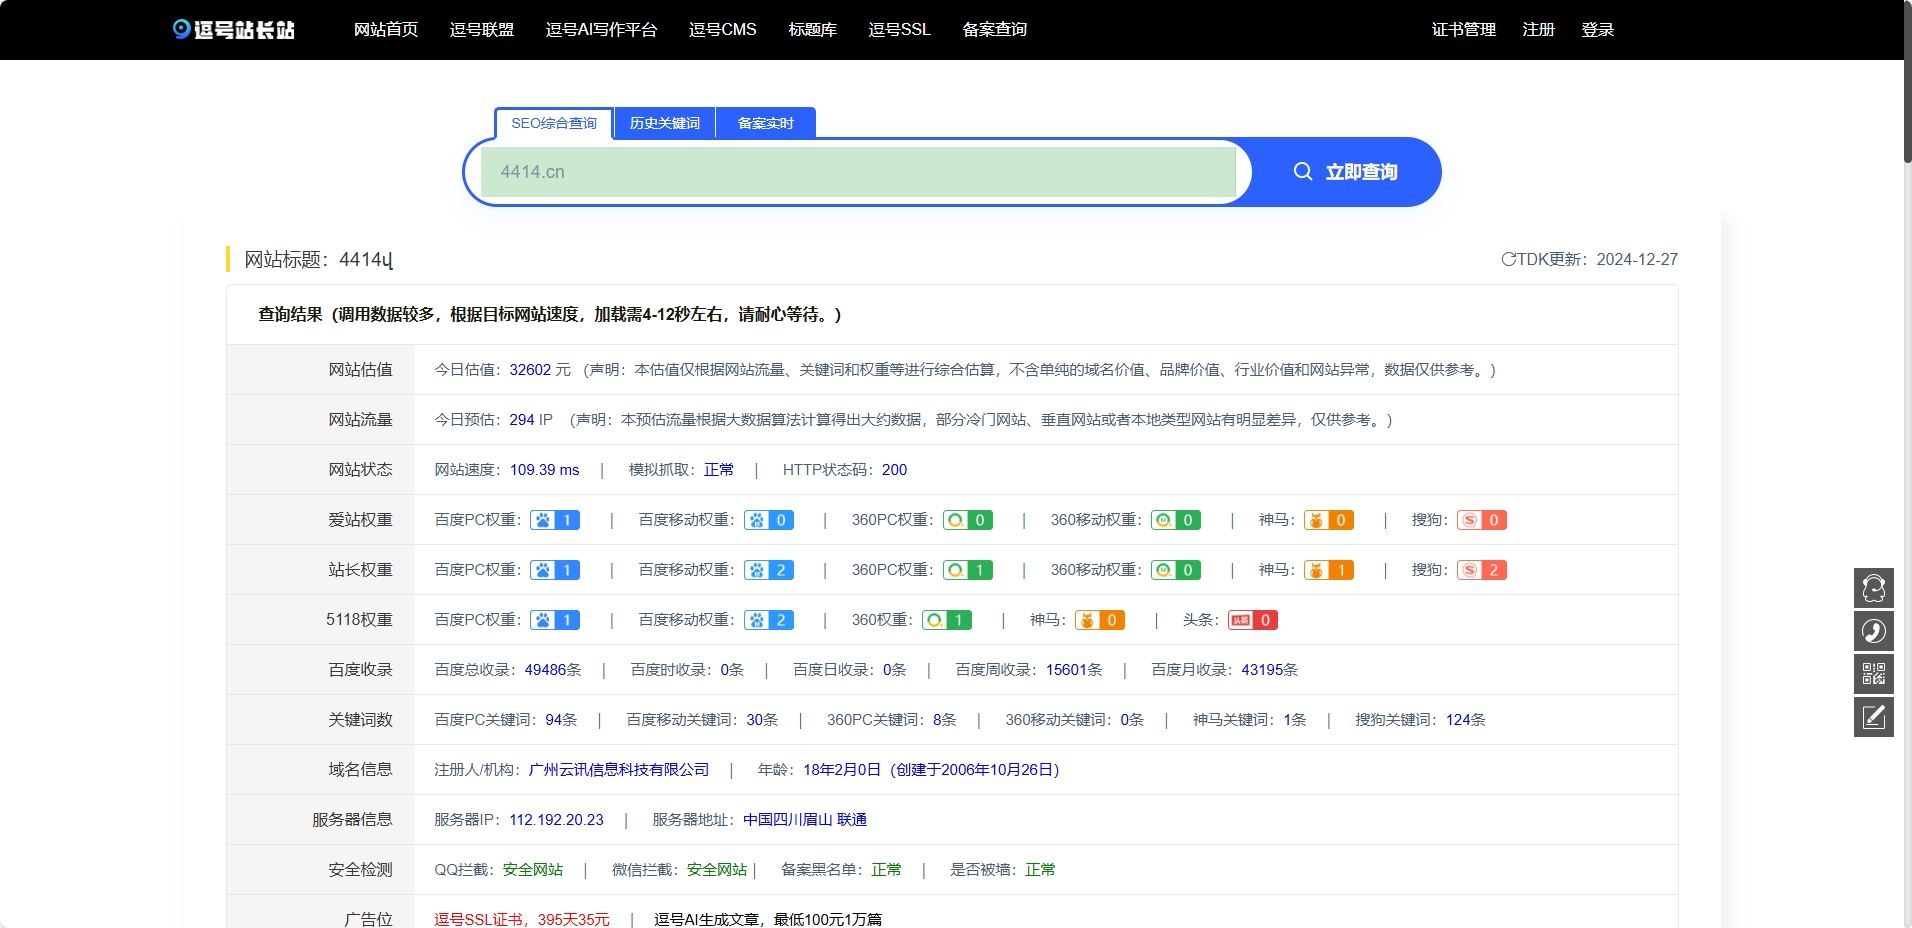1912x928 pixels.
Task: Click server IP 112.192.20.23
Action: tap(556, 819)
